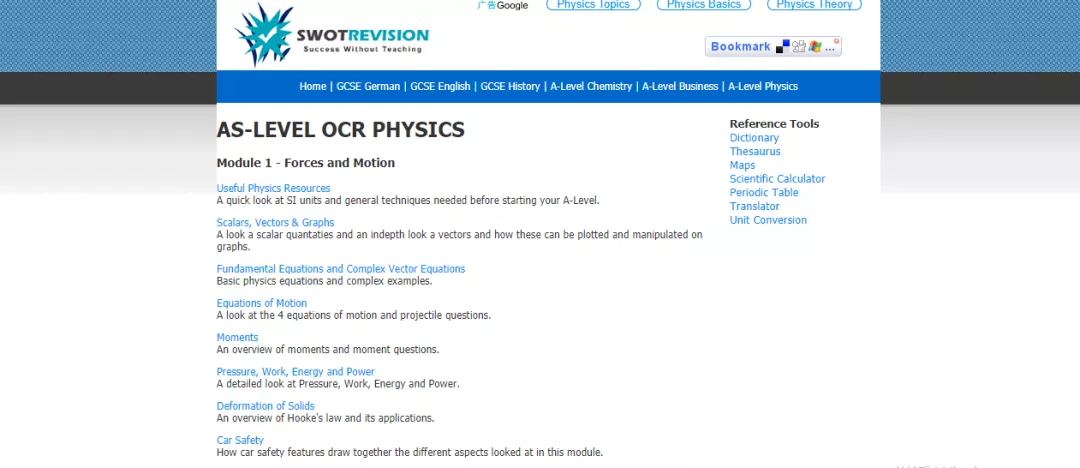
Task: Go to Home in navigation bar
Action: [x=313, y=86]
